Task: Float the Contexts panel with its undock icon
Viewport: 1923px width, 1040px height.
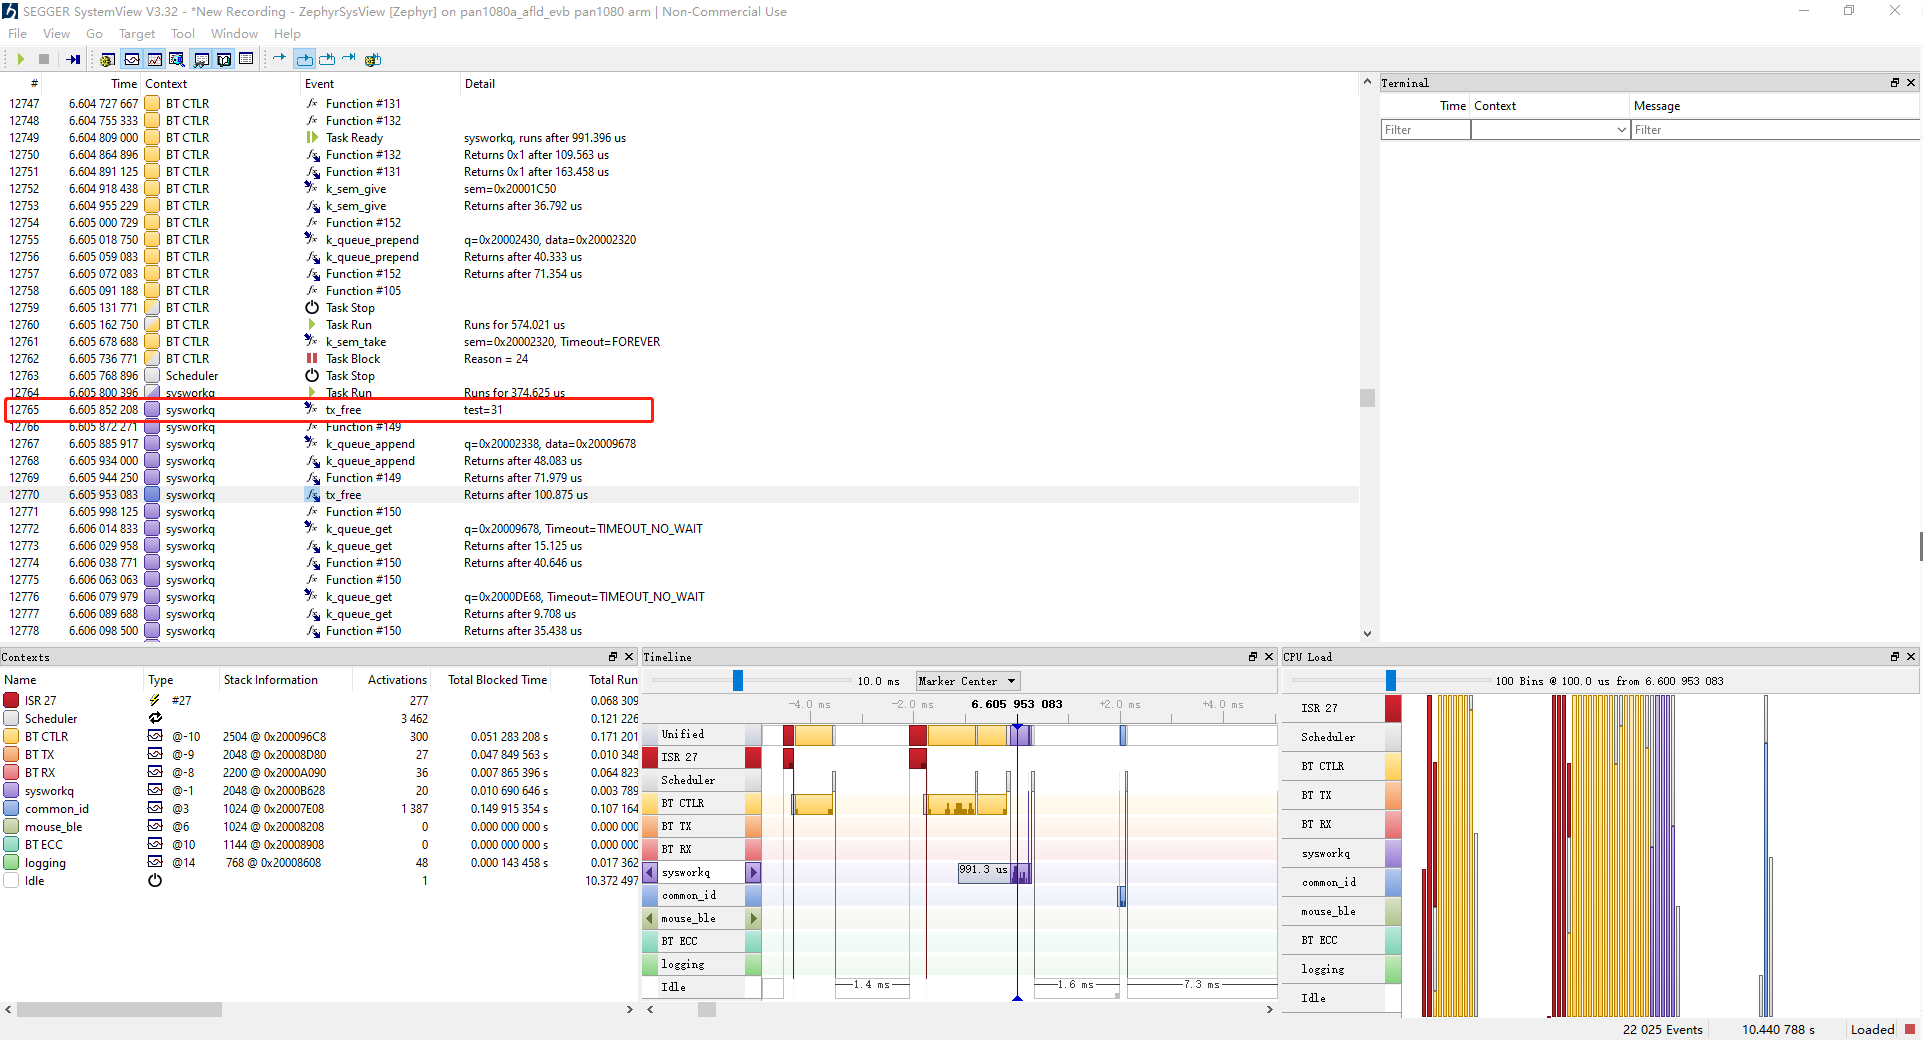Action: click(x=613, y=657)
